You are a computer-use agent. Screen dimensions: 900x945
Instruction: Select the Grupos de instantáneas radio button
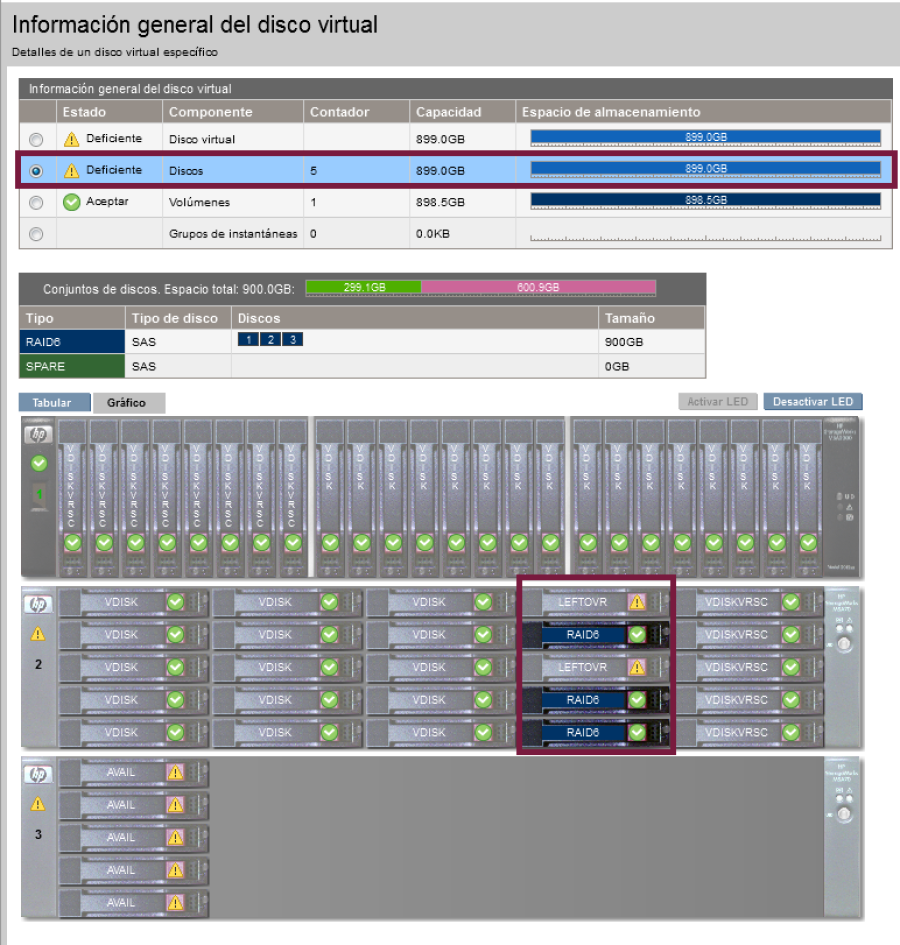click(37, 235)
